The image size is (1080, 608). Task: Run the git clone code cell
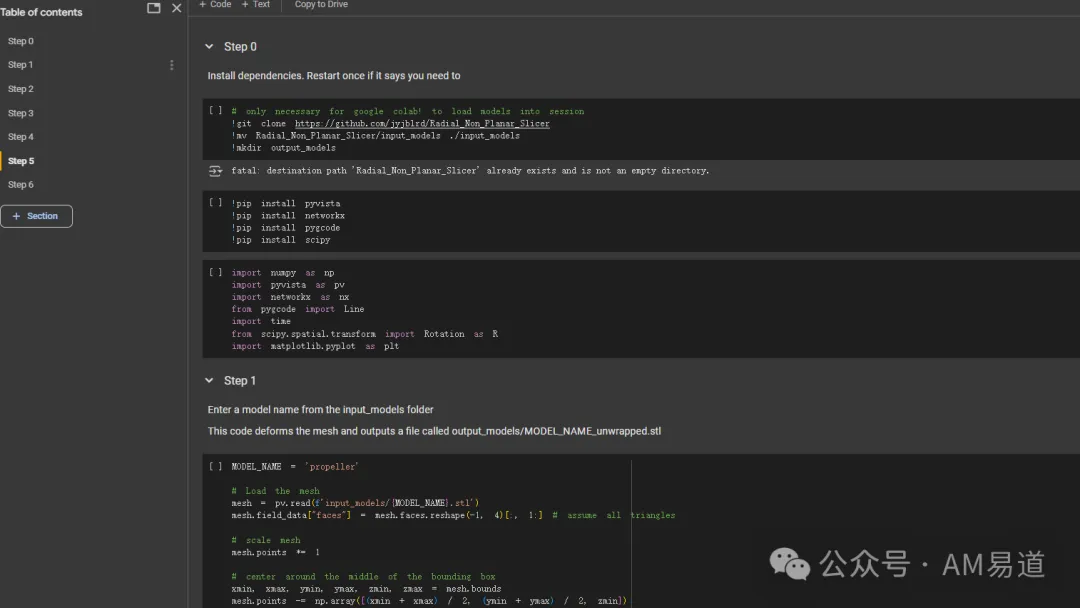(x=216, y=110)
